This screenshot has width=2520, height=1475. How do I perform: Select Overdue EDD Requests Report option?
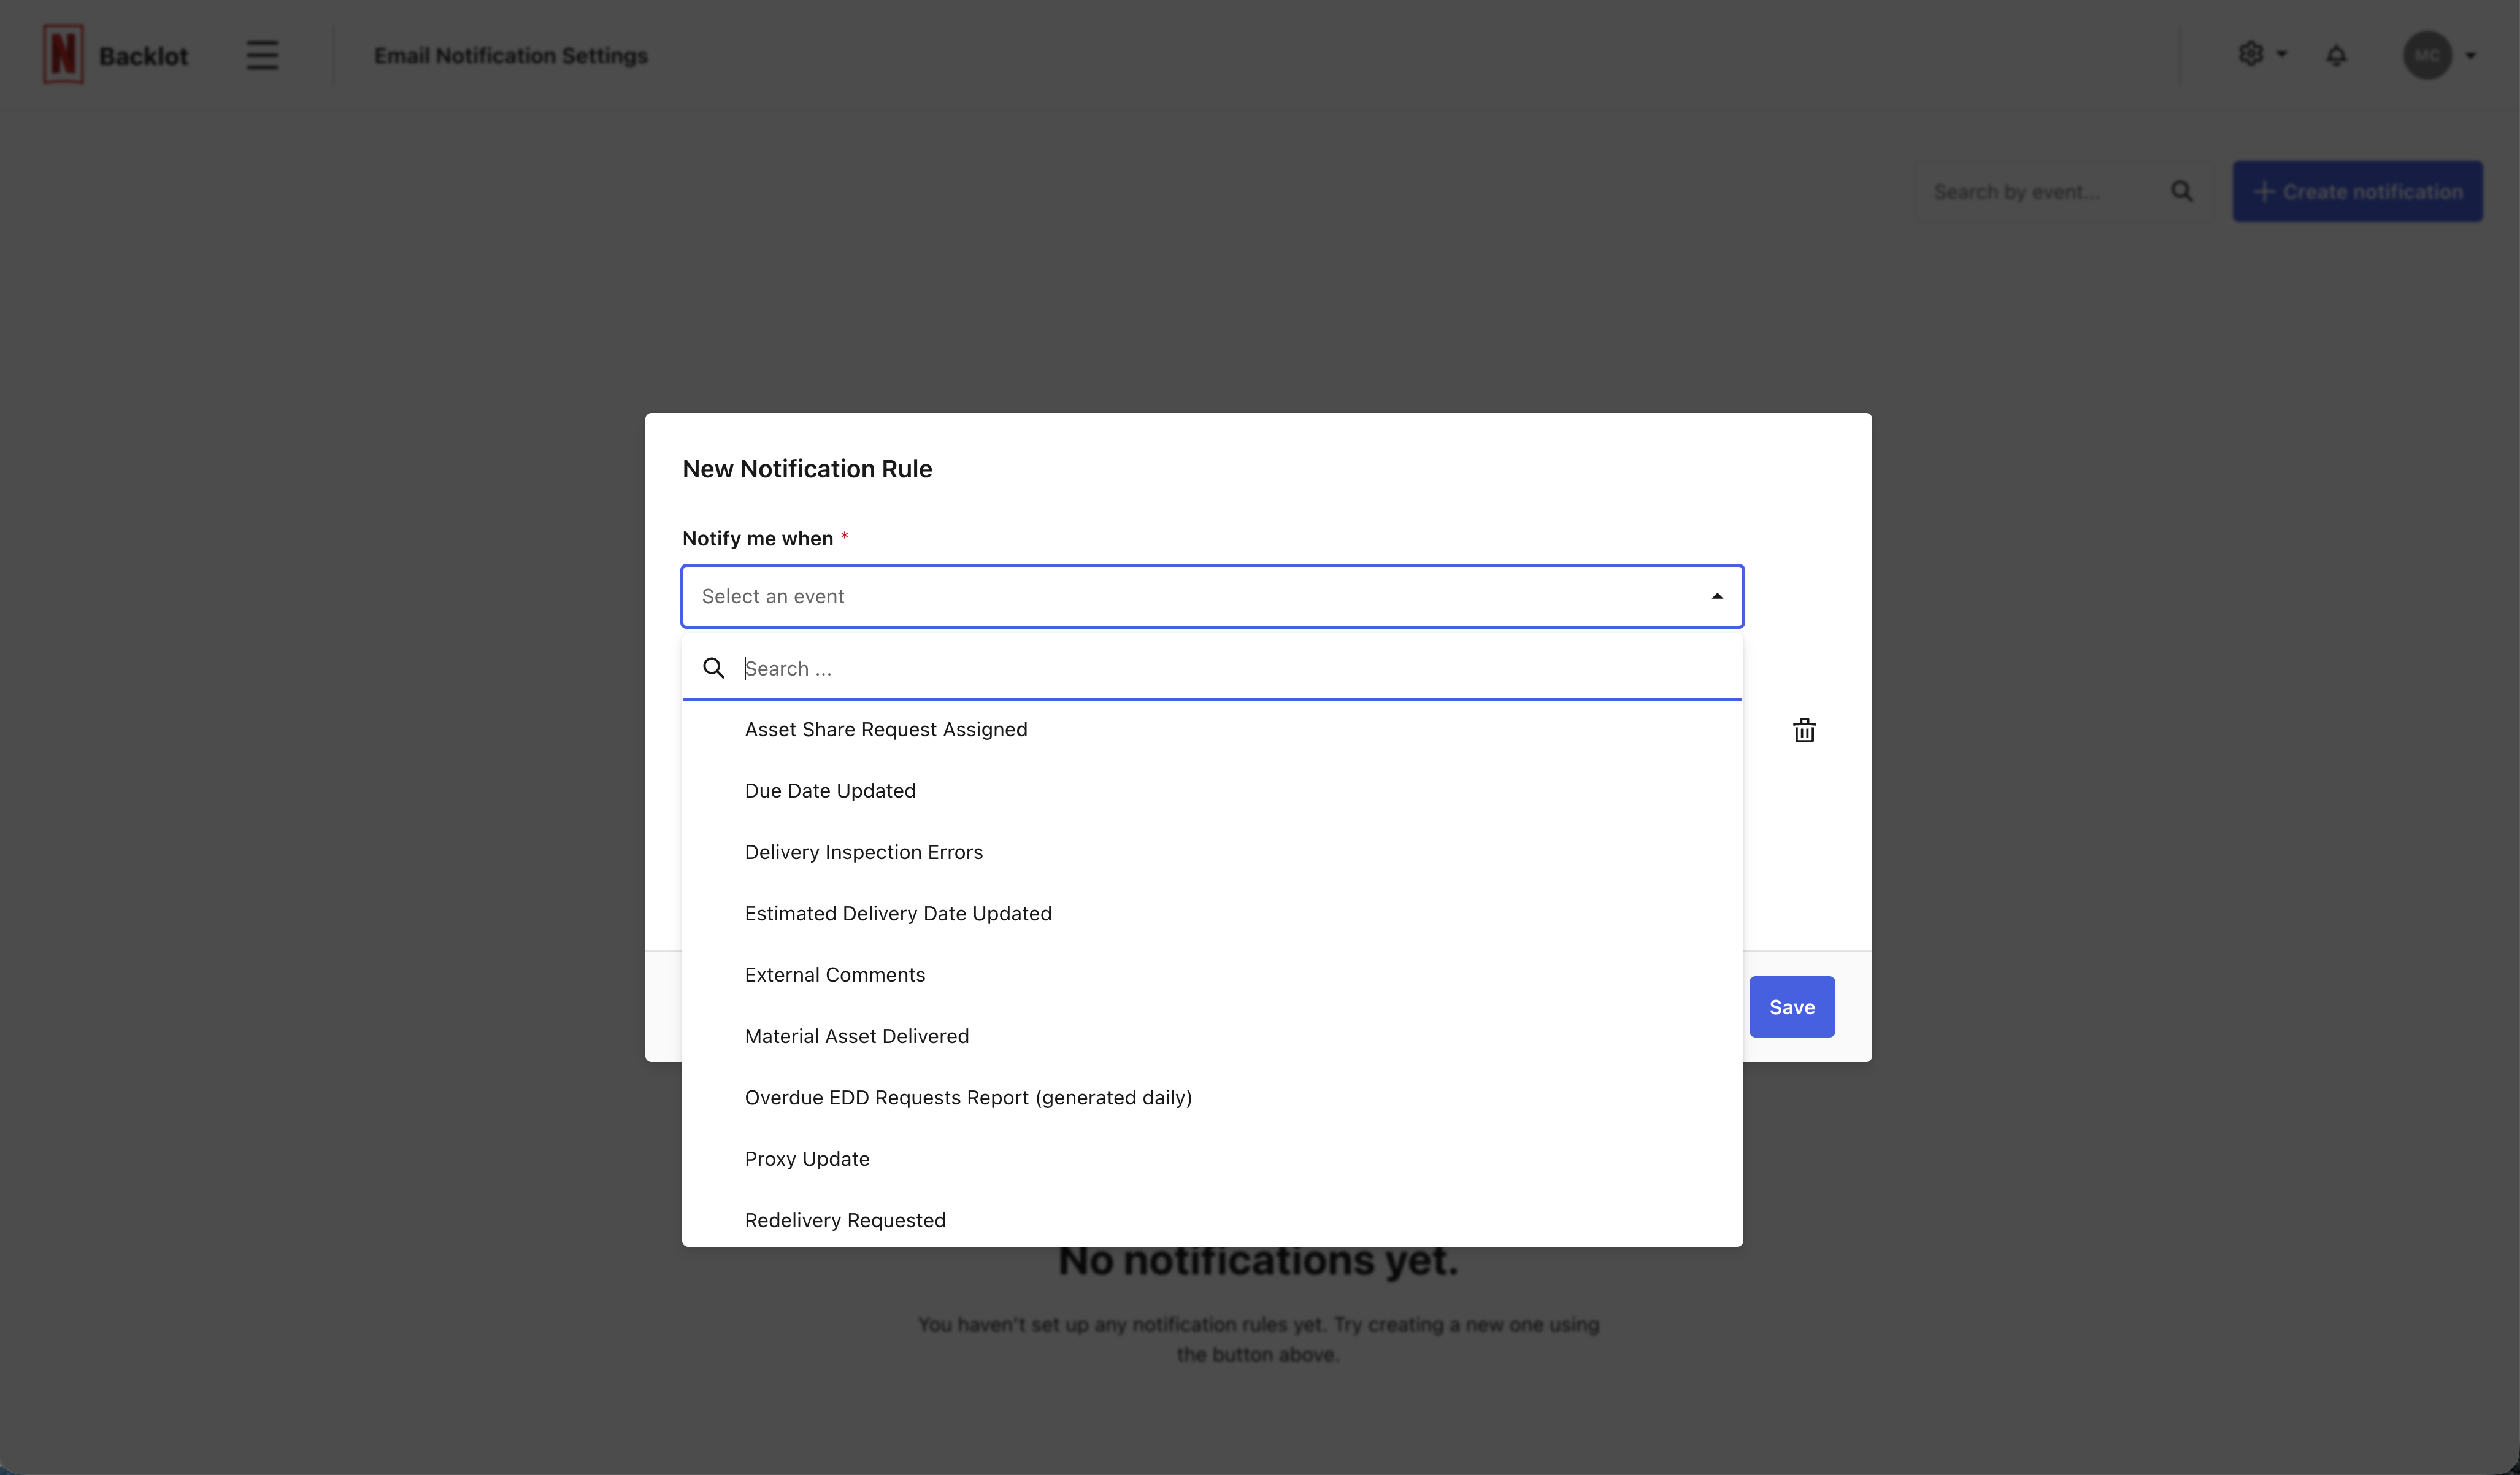click(967, 1097)
